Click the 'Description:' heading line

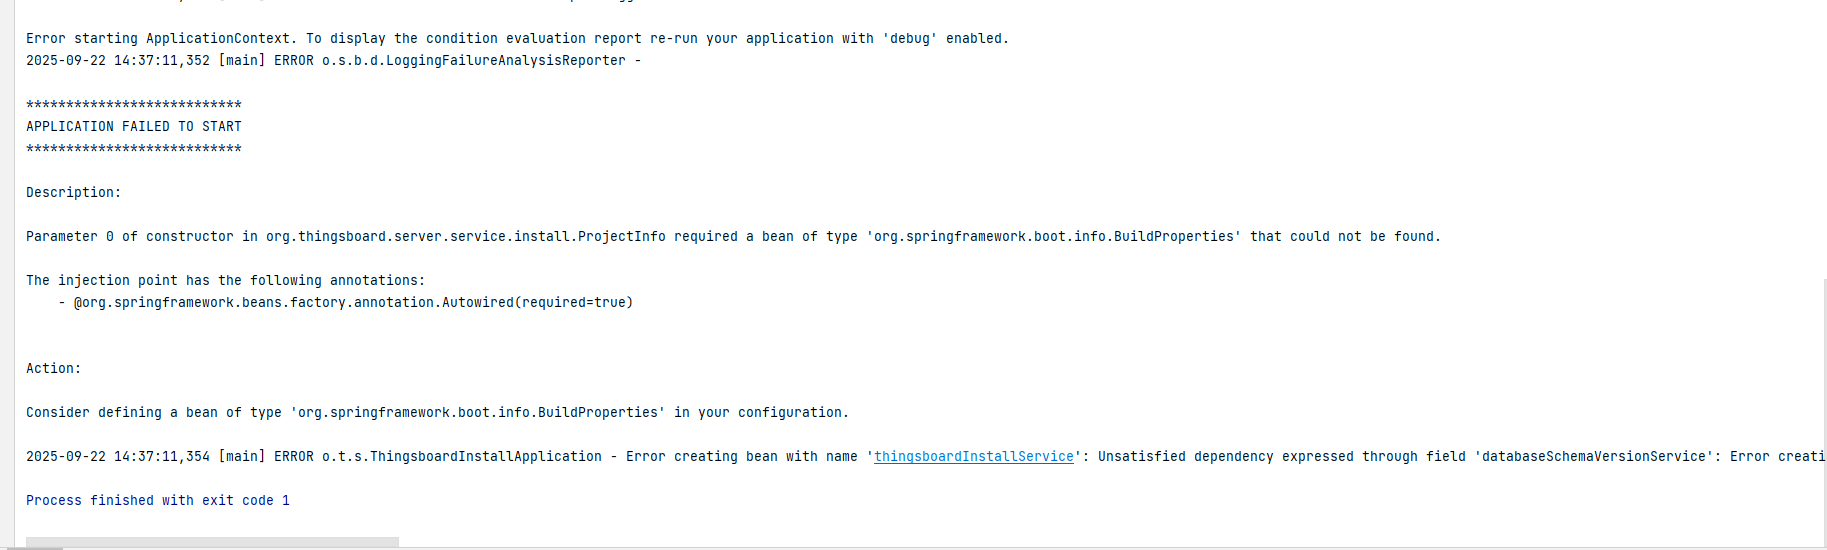(73, 193)
